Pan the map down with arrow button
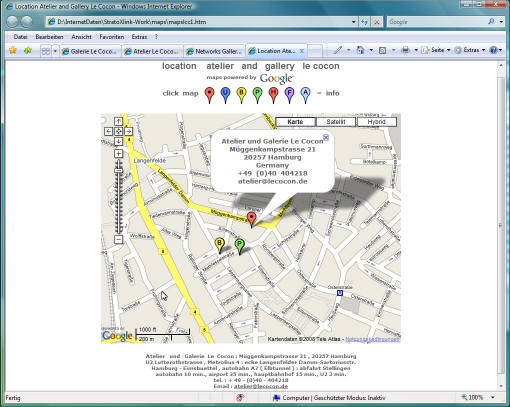 pos(118,141)
